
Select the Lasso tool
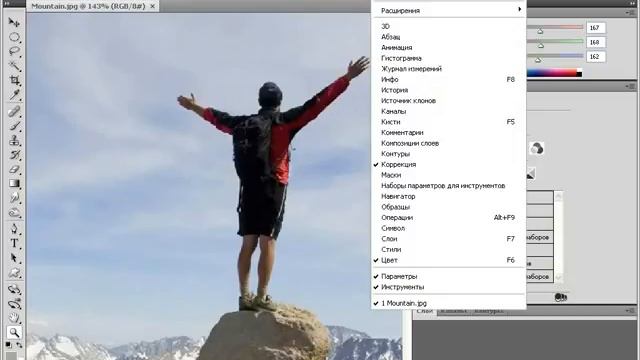pos(14,51)
